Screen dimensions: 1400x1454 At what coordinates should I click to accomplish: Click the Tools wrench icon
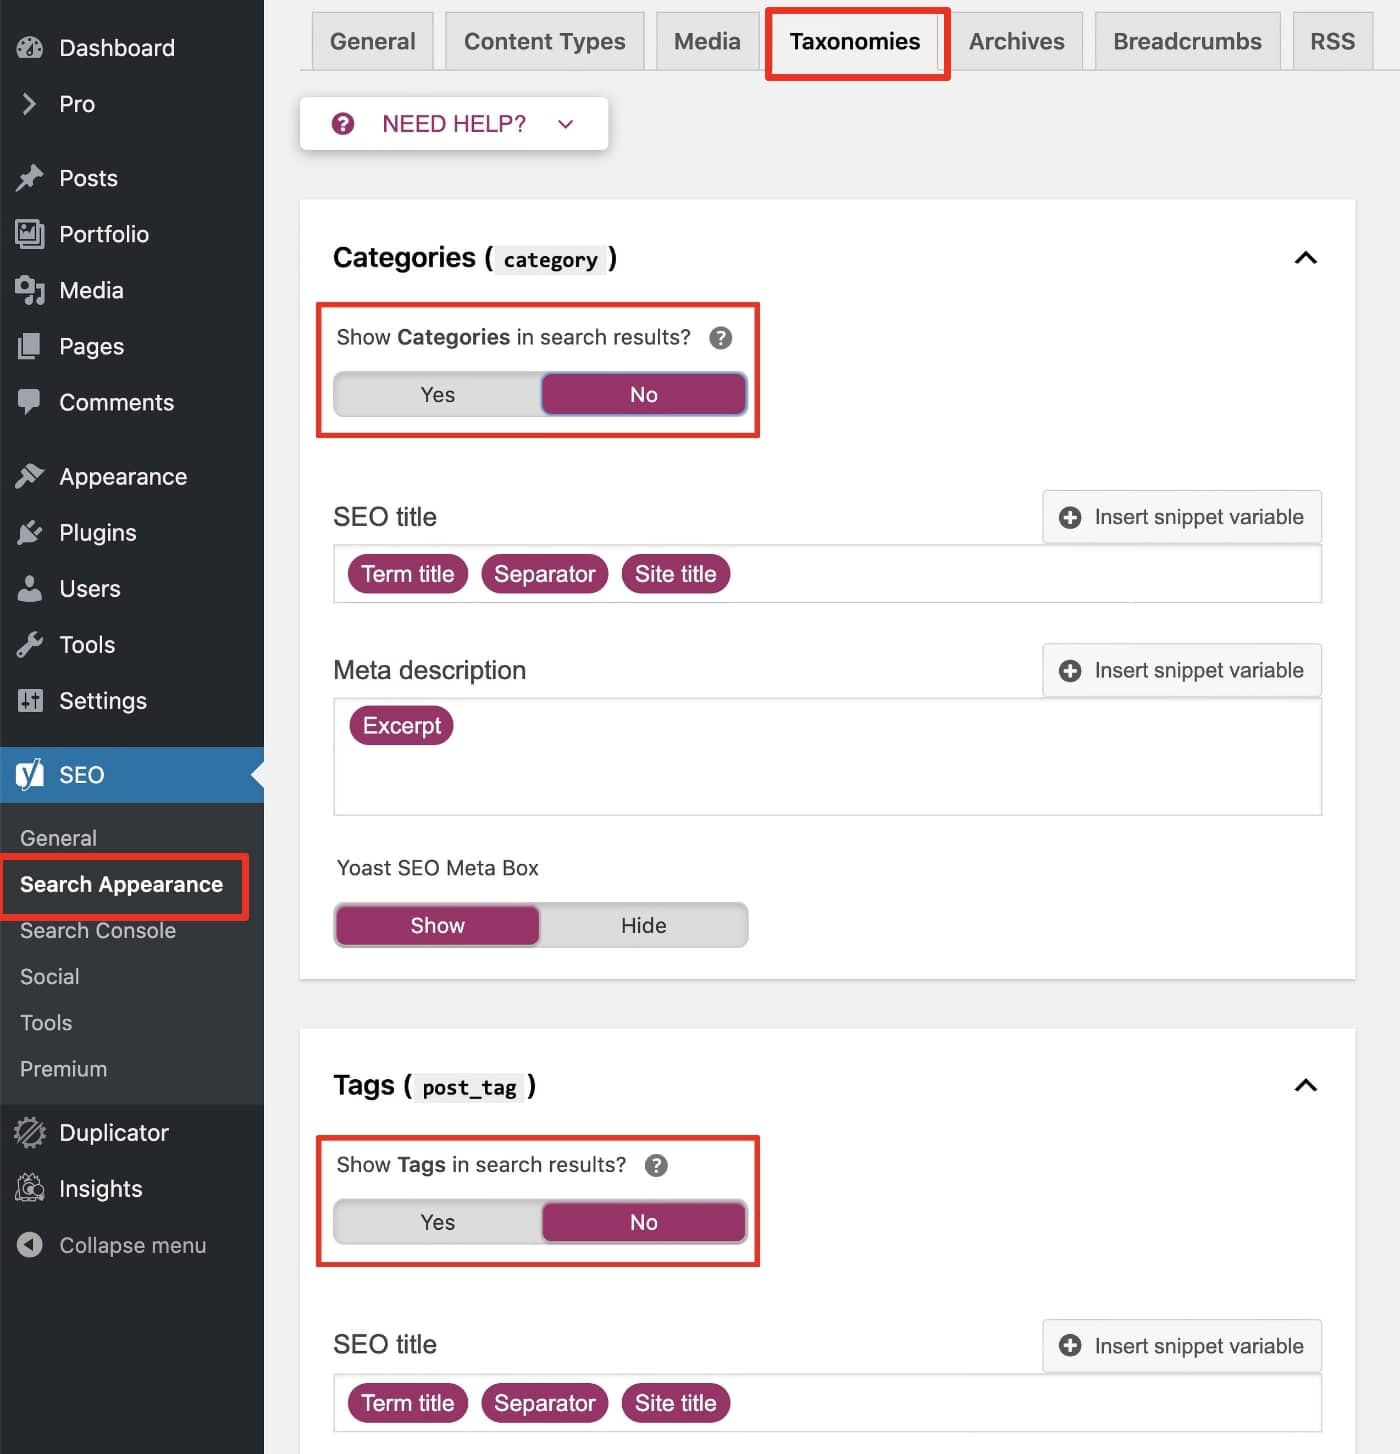(30, 644)
